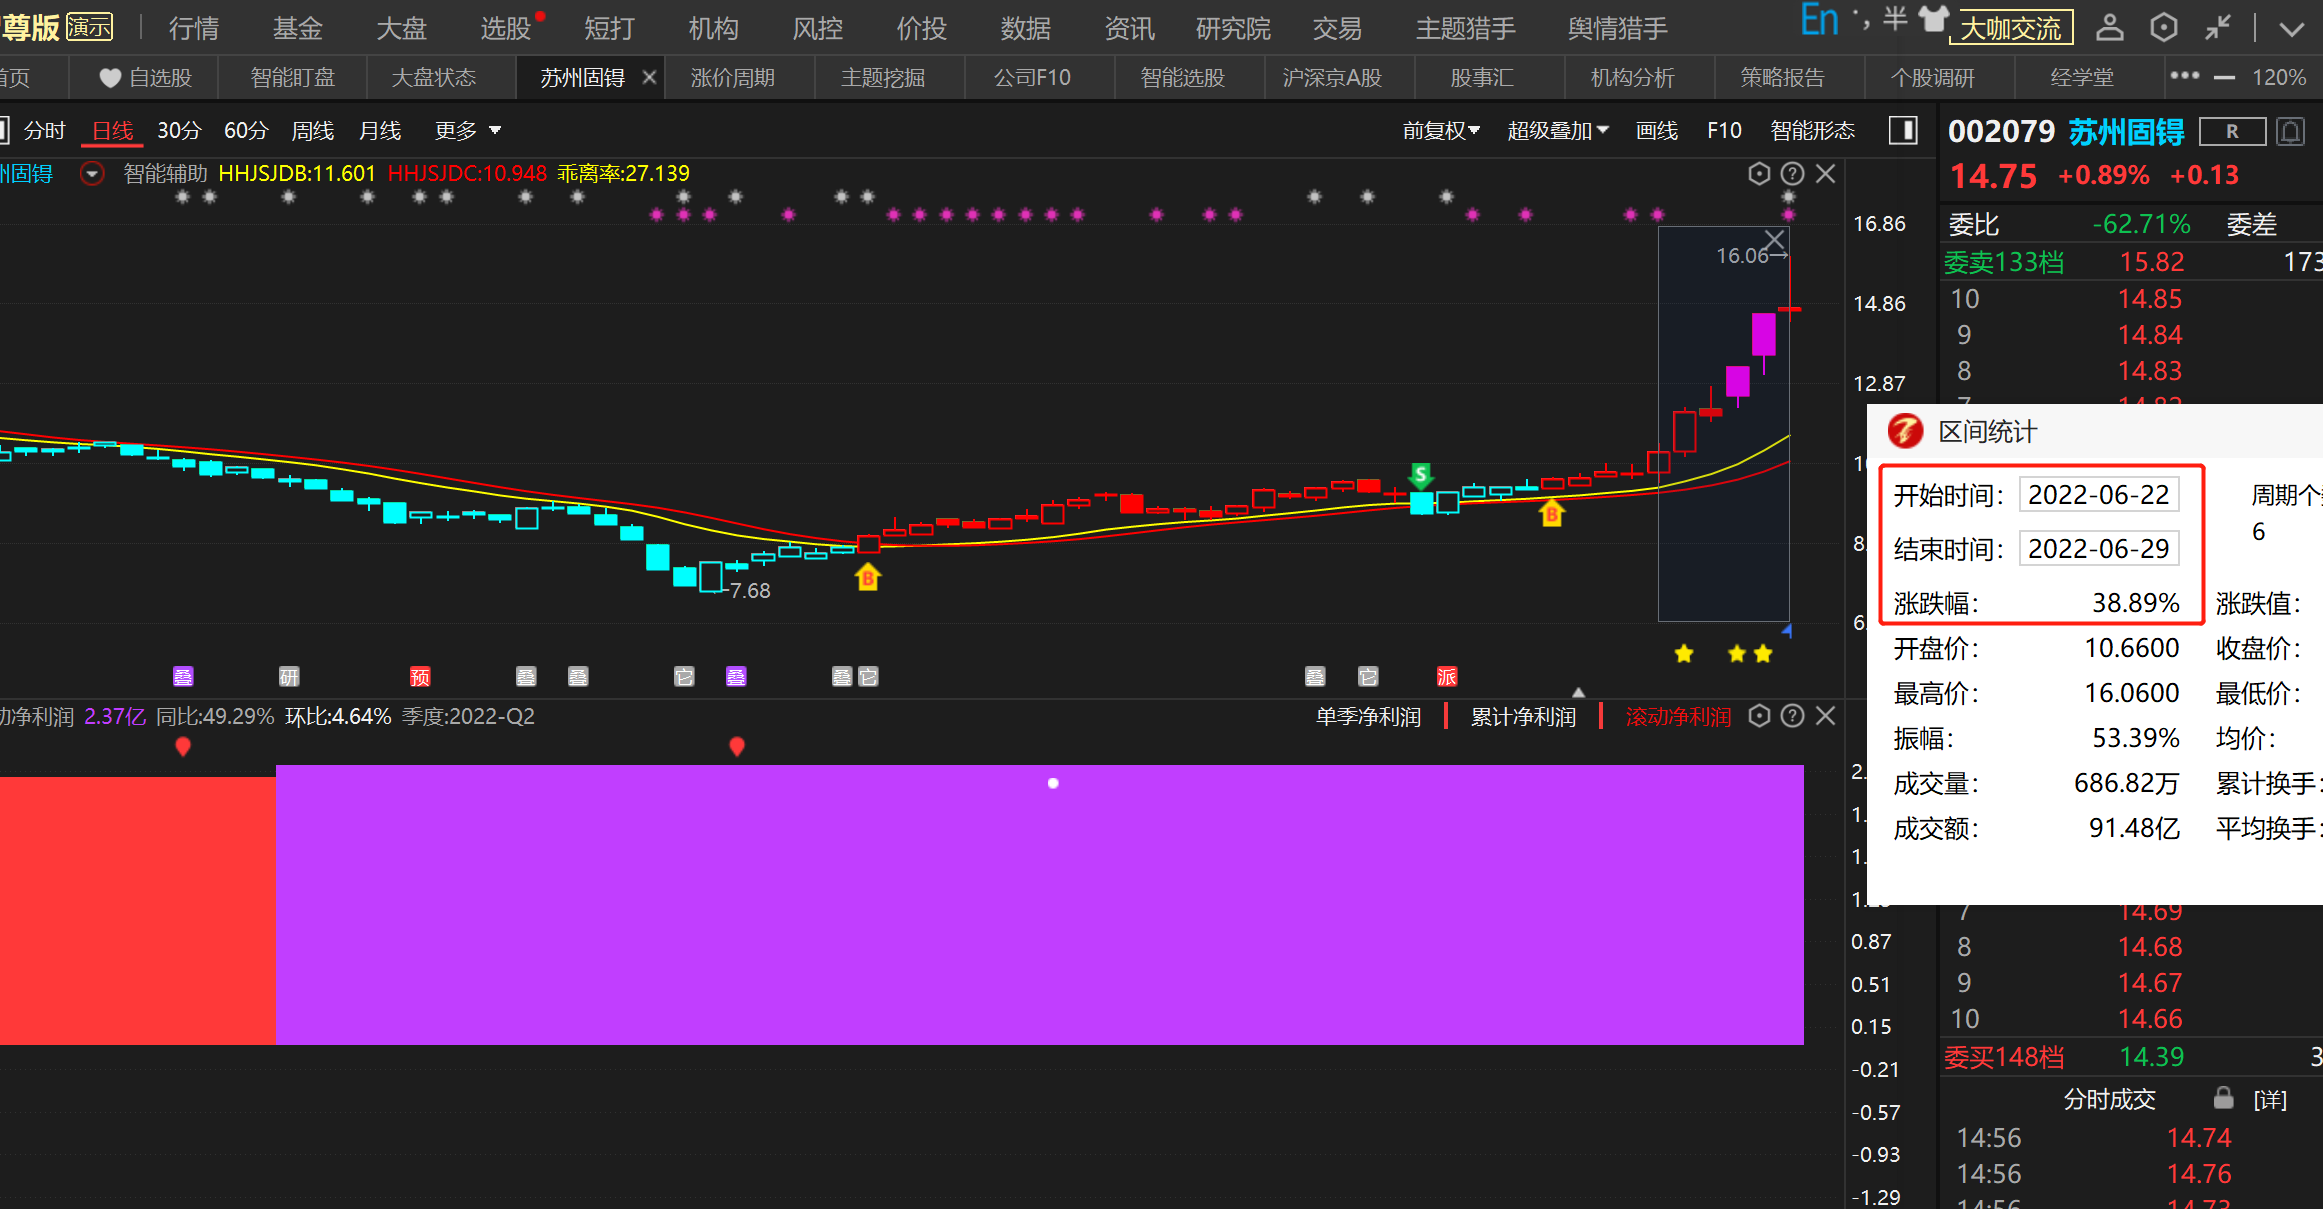Screen dimensions: 2323x1209
Task: Open main chart help question-mark icon
Action: [x=1793, y=174]
